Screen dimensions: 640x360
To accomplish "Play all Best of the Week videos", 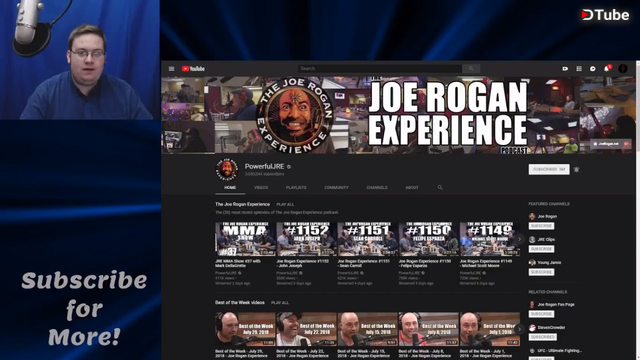I will (x=280, y=303).
